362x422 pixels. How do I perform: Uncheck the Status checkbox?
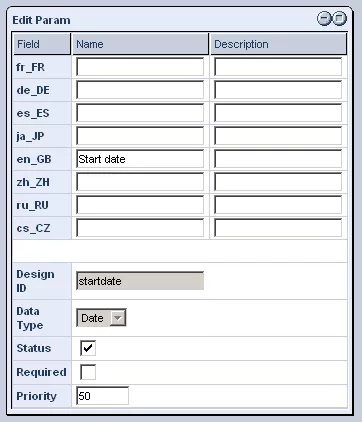[88, 348]
